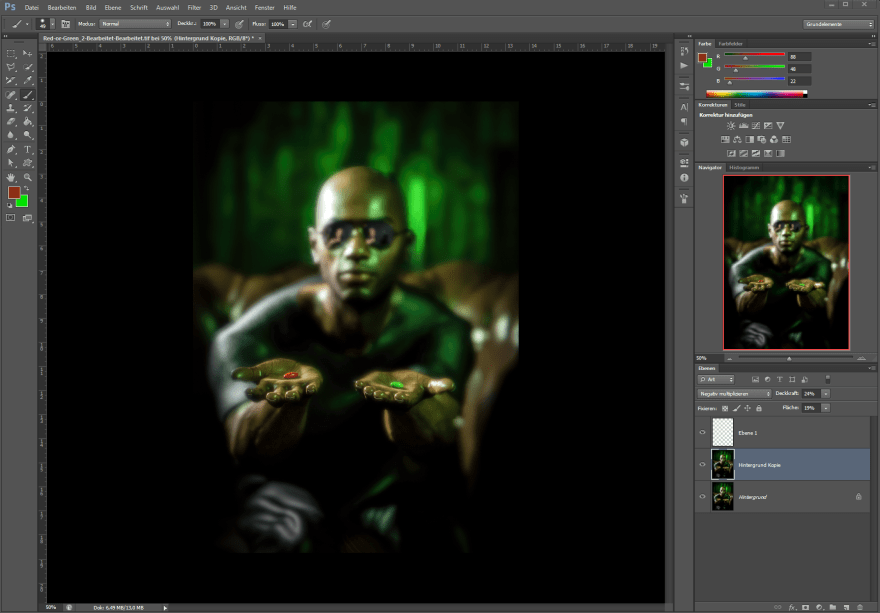Switch to the Stile tab
This screenshot has width=880, height=613.
coord(740,104)
